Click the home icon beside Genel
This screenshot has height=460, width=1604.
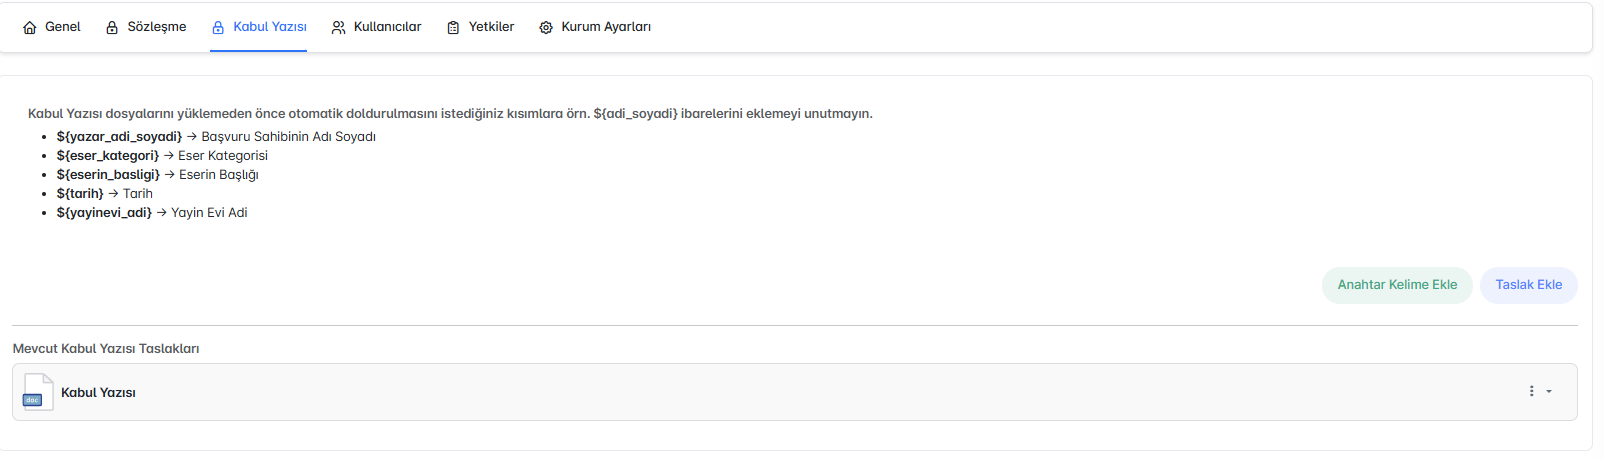(x=30, y=28)
